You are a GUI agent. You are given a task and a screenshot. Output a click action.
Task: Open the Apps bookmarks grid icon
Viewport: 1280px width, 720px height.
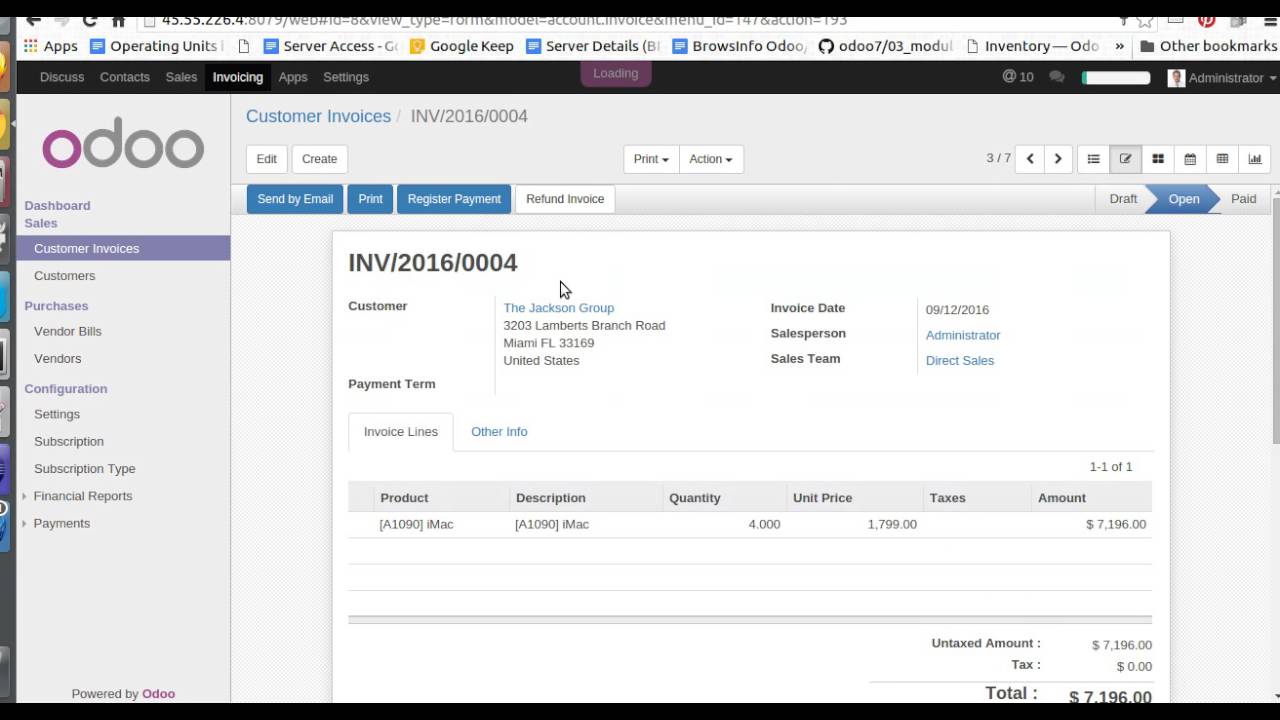(x=30, y=46)
